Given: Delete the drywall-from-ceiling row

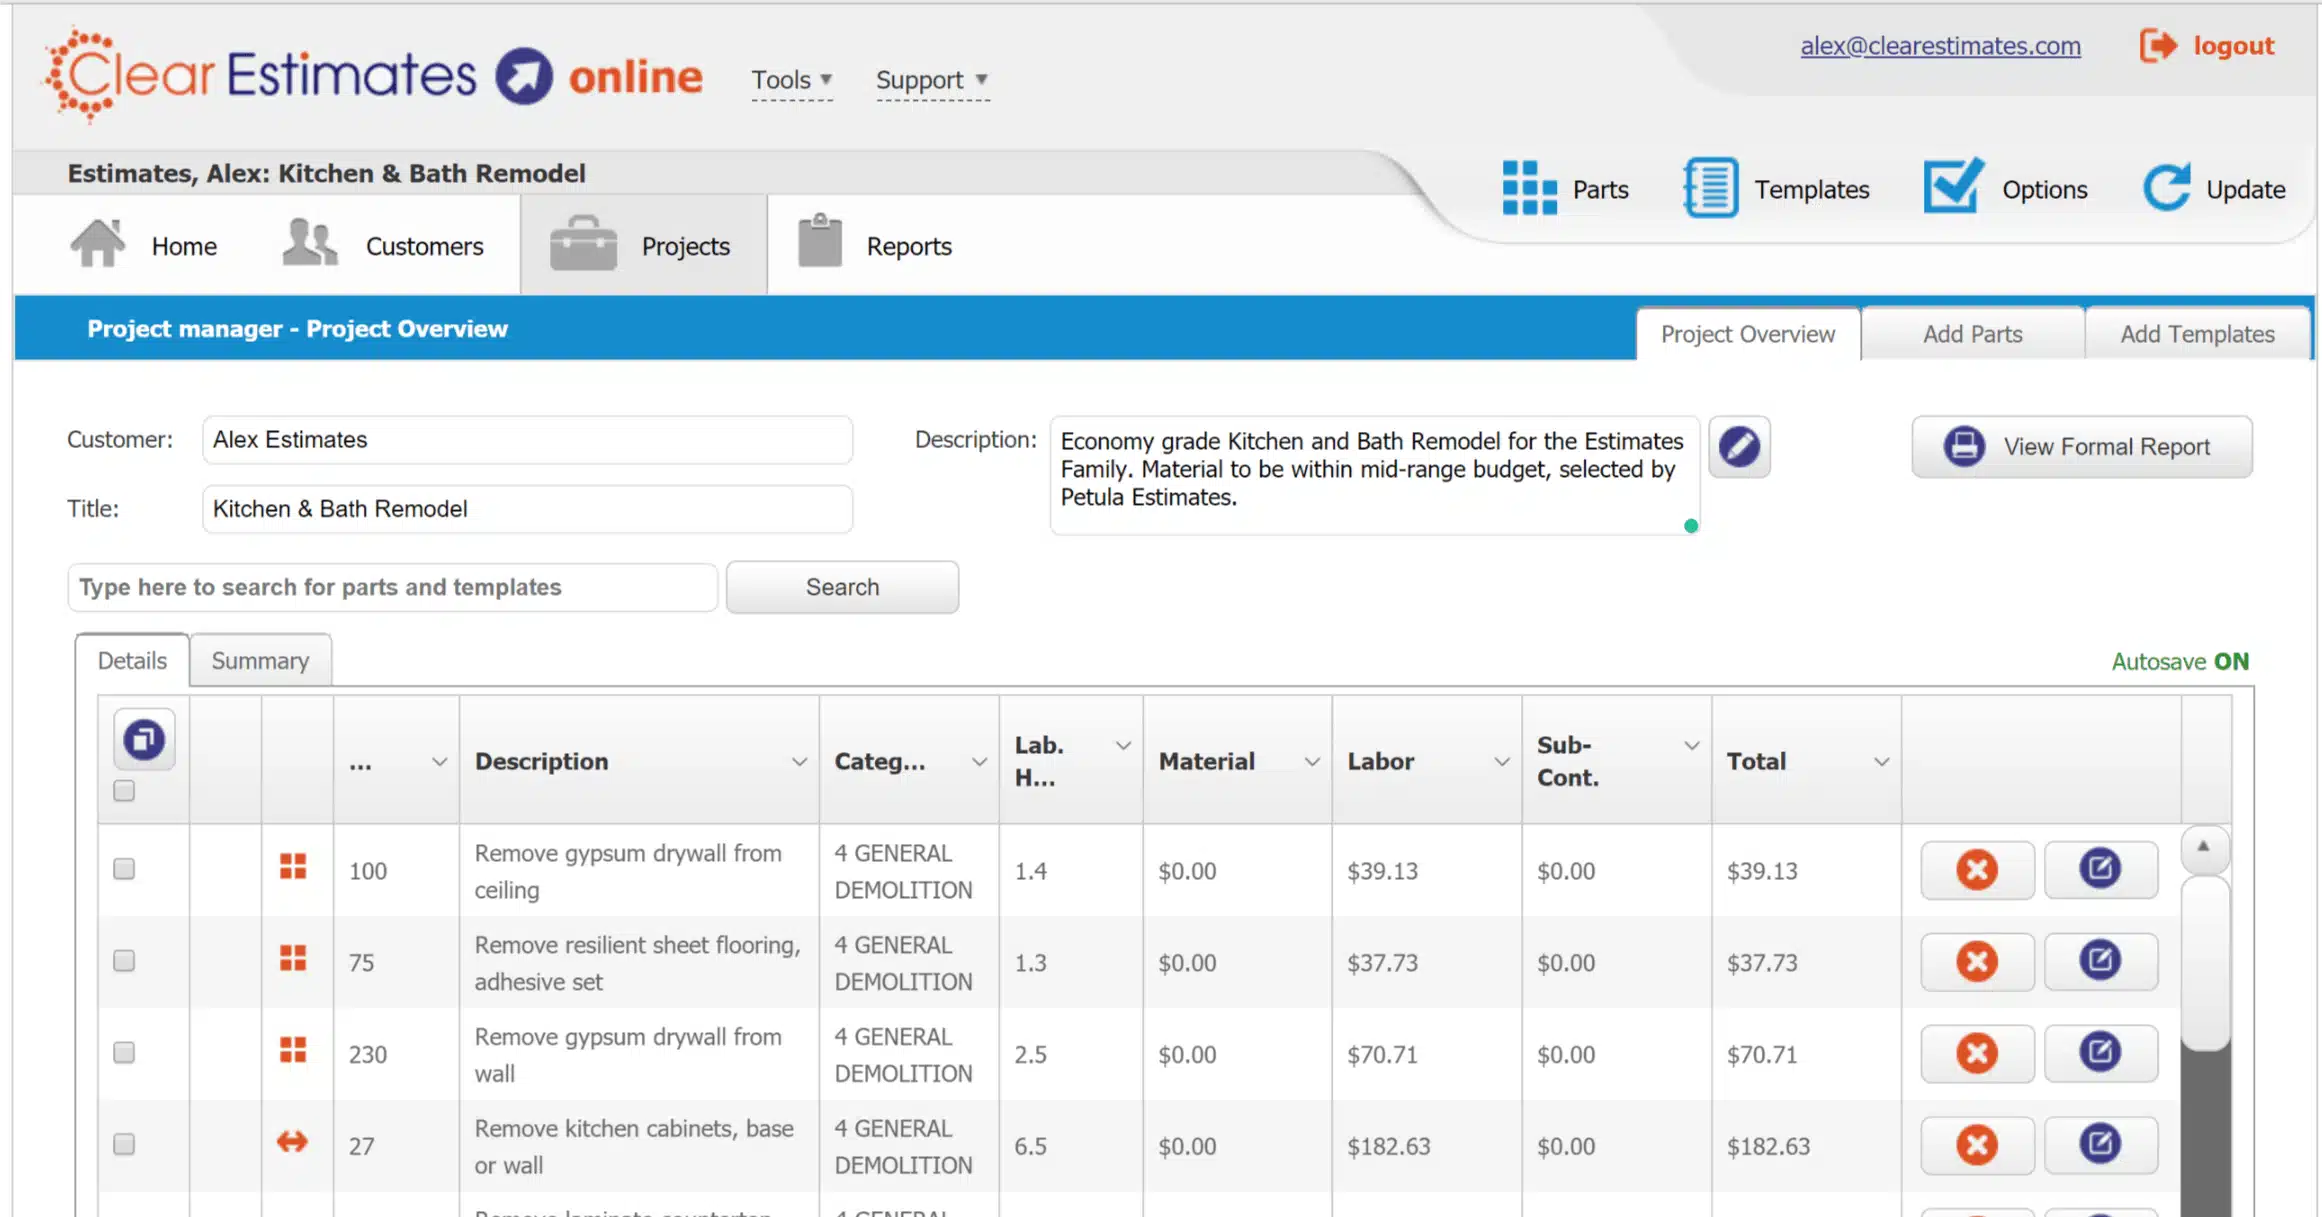Looking at the screenshot, I should click(1976, 870).
